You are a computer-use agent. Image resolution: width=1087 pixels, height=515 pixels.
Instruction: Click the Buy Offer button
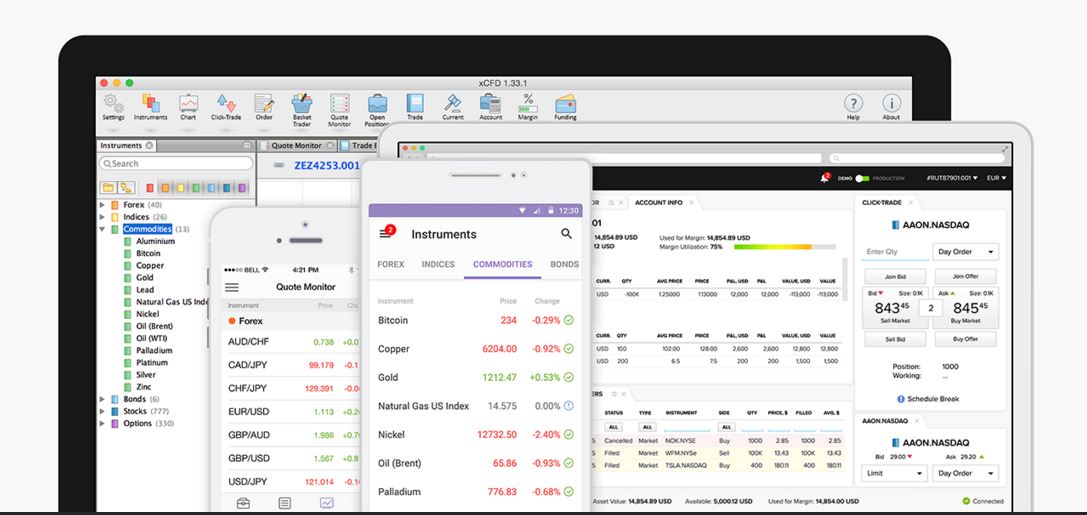pyautogui.click(x=965, y=339)
